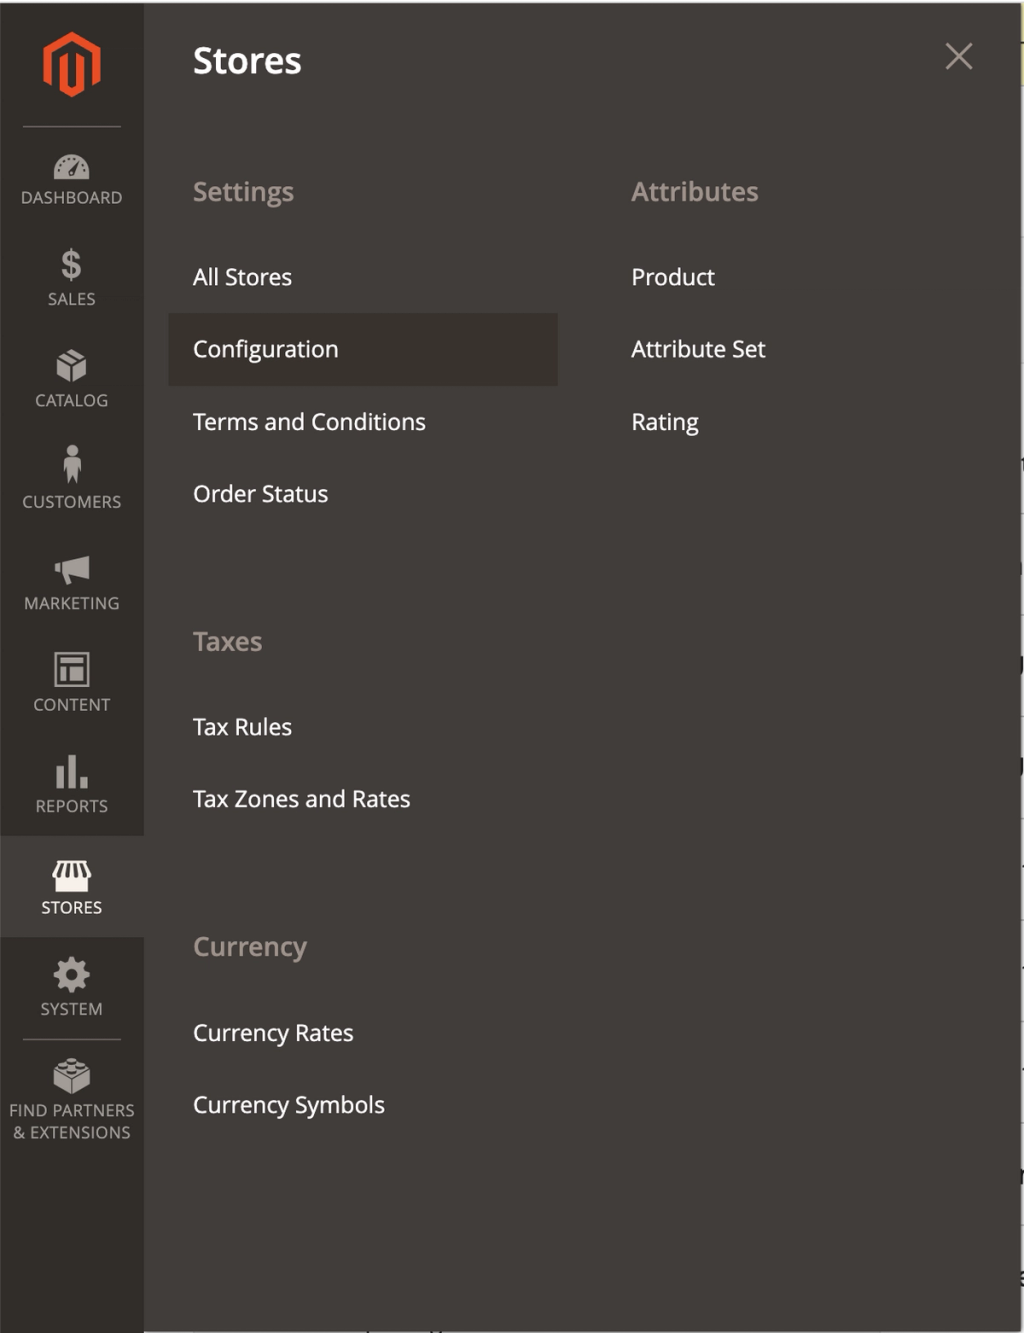This screenshot has height=1333, width=1024.
Task: Select All Stores under Settings
Action: pyautogui.click(x=242, y=277)
